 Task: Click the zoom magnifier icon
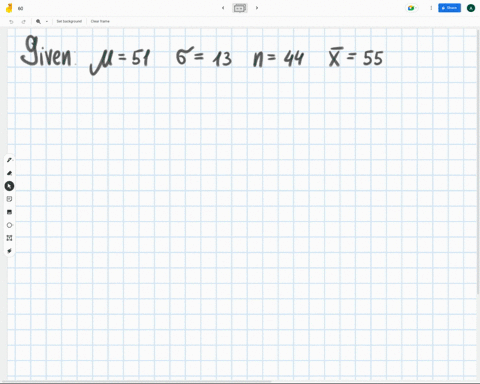click(x=38, y=22)
